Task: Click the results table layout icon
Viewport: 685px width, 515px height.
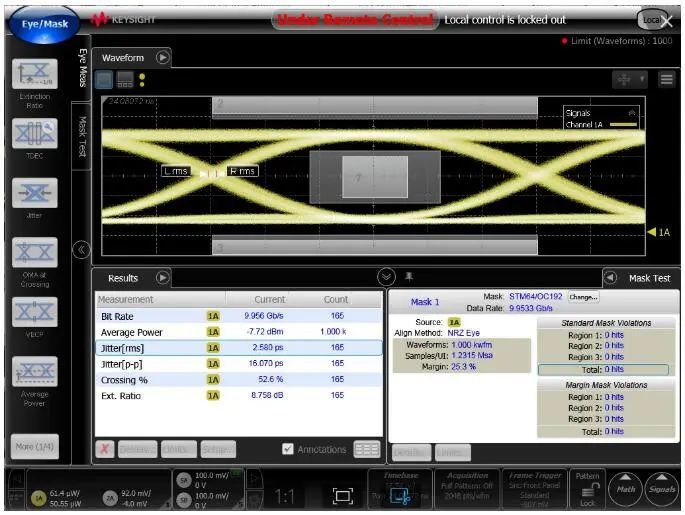Action: (x=367, y=449)
